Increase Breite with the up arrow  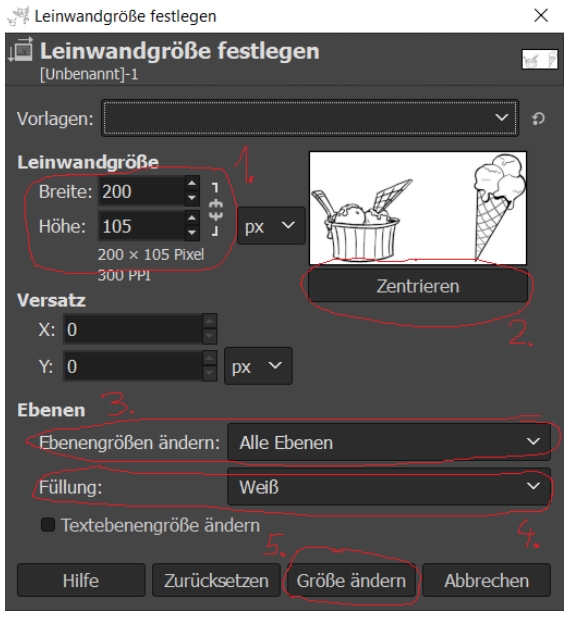(x=192, y=183)
